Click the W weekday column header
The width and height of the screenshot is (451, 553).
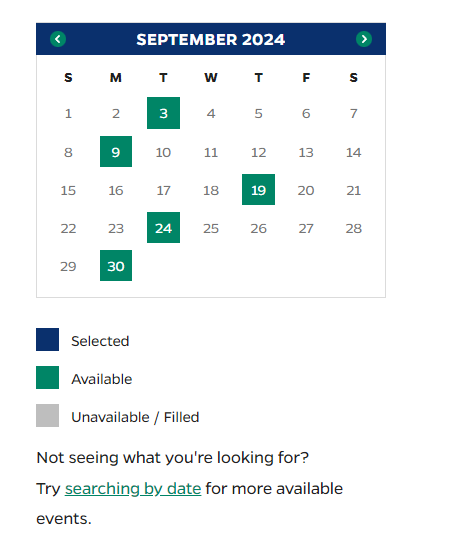(x=211, y=78)
